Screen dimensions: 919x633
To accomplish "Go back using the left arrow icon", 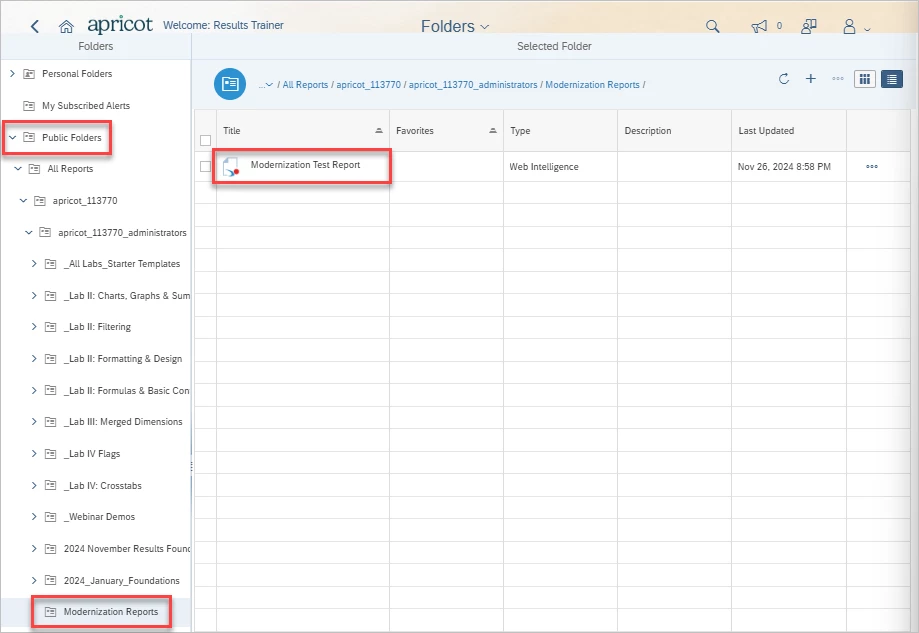I will tap(35, 26).
